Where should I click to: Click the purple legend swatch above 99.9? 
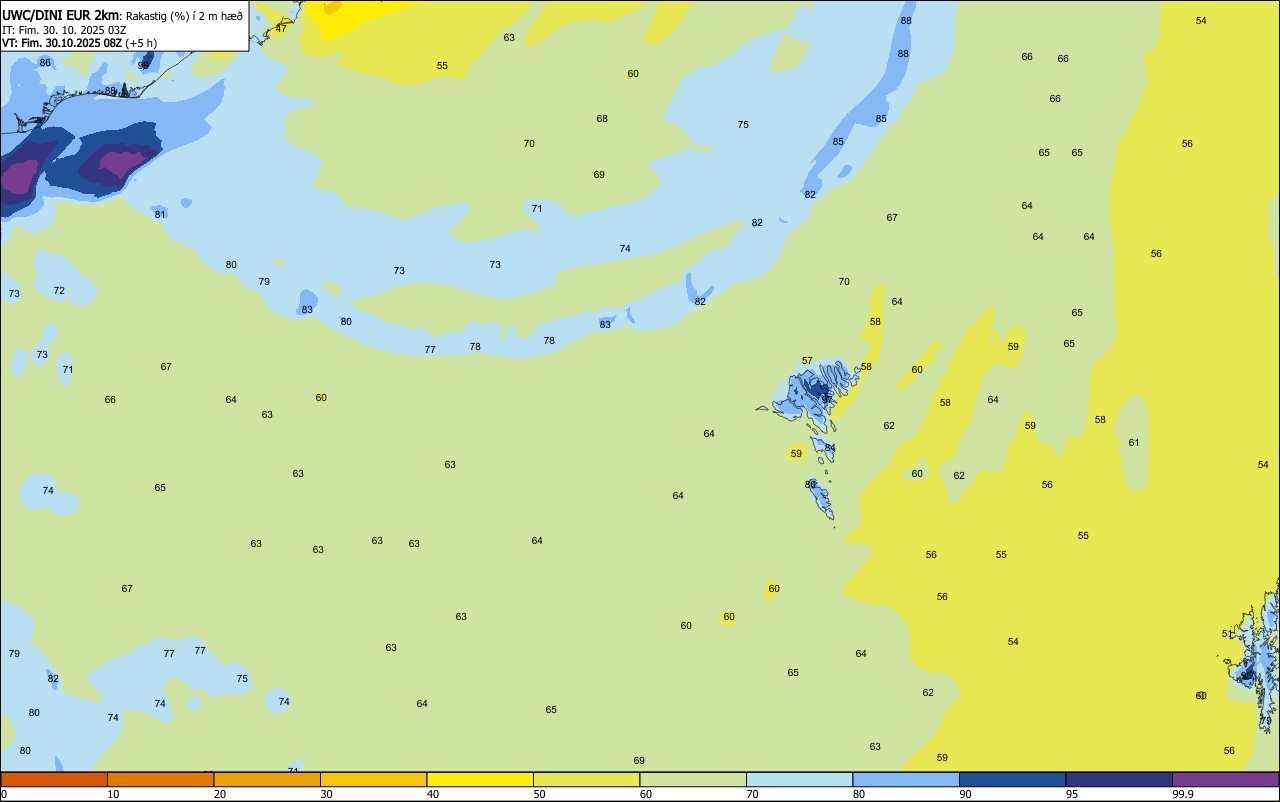pos(1225,779)
